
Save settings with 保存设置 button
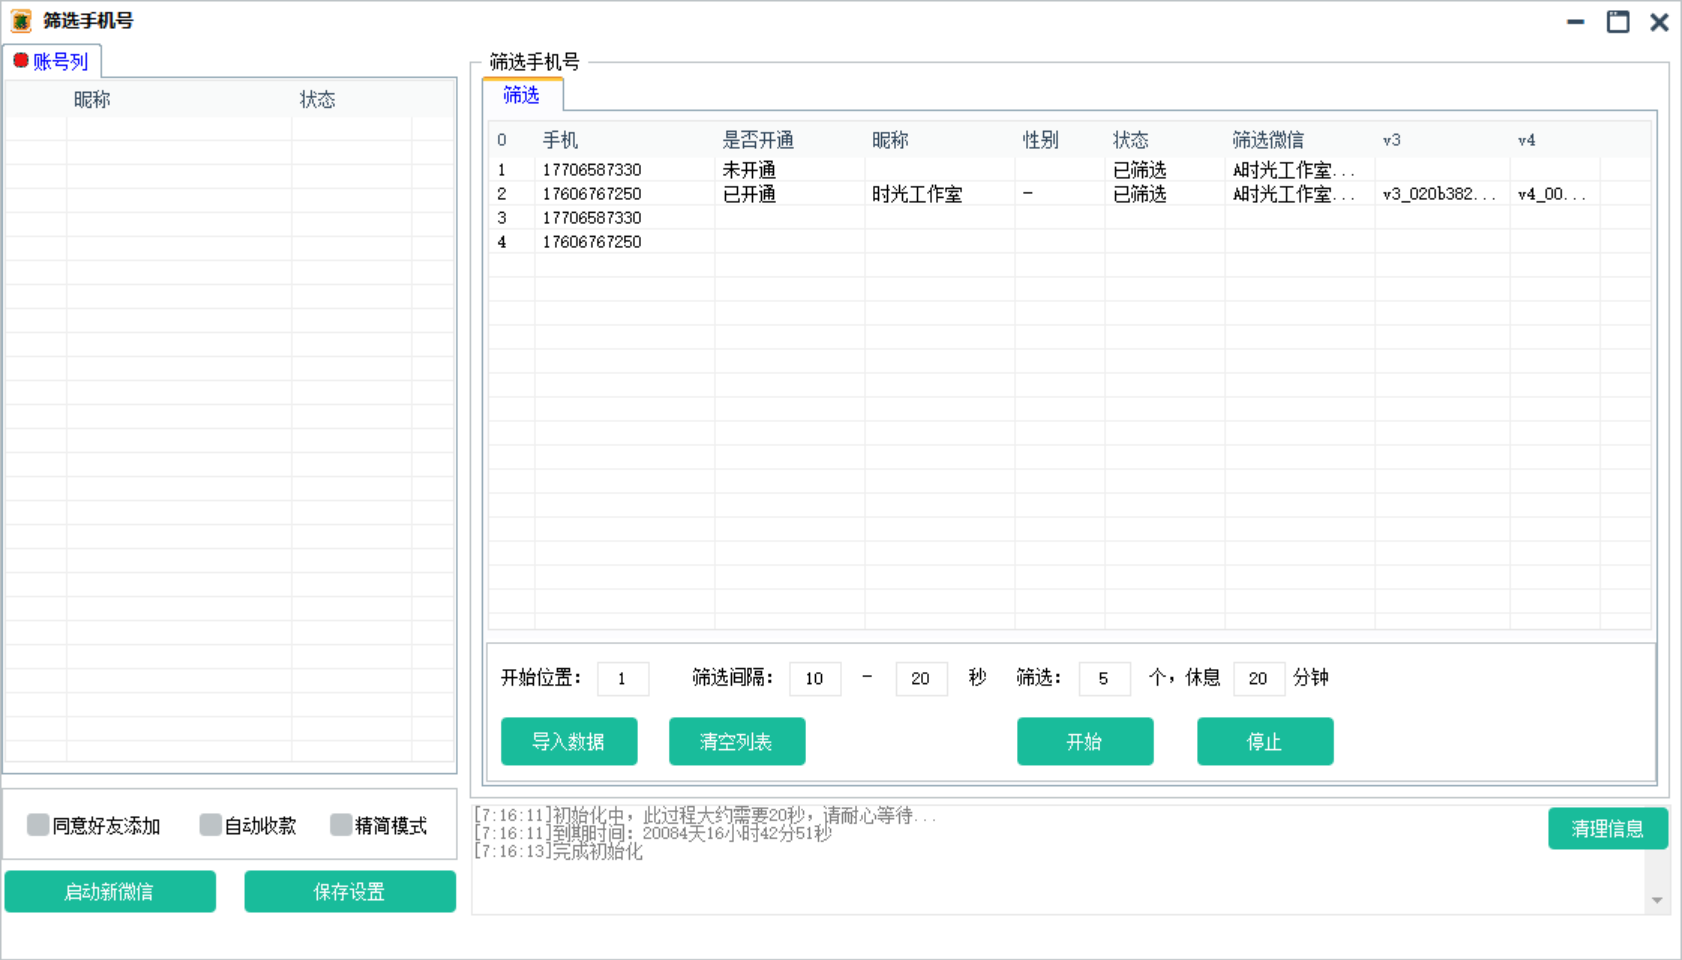point(349,892)
